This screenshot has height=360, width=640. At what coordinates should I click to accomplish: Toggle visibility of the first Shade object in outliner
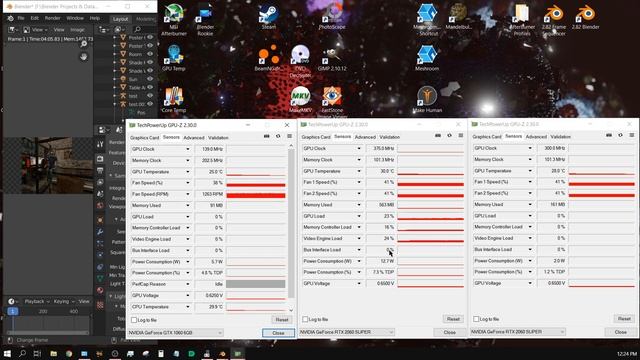[x=150, y=62]
